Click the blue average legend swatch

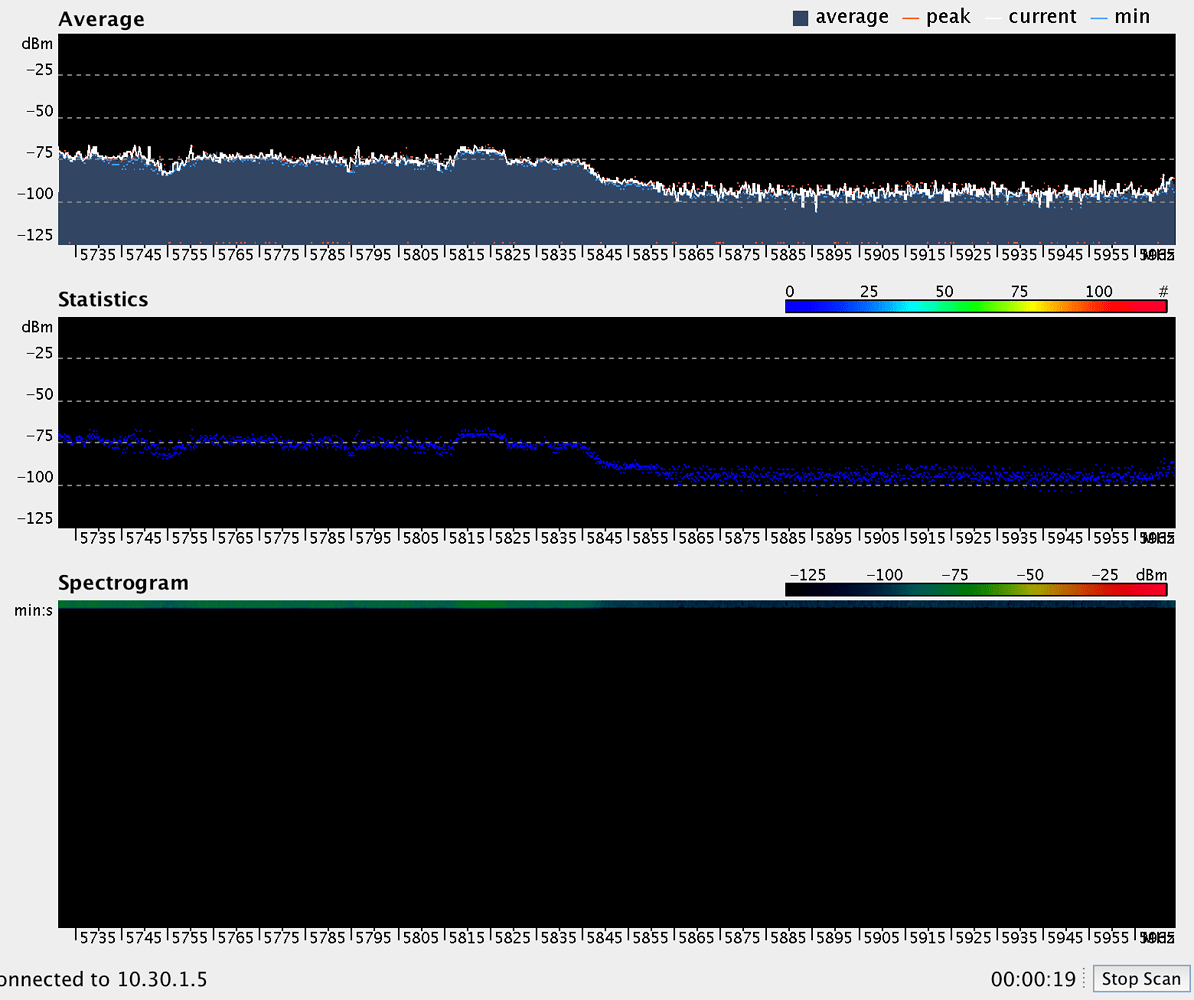(x=799, y=16)
